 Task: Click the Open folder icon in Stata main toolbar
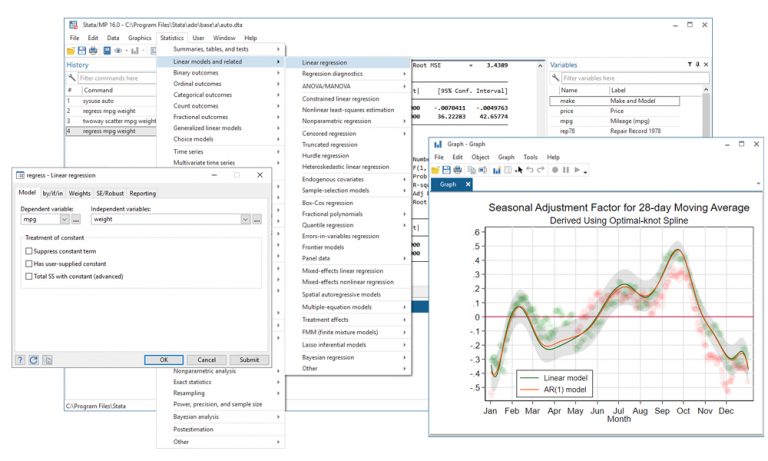[x=71, y=50]
